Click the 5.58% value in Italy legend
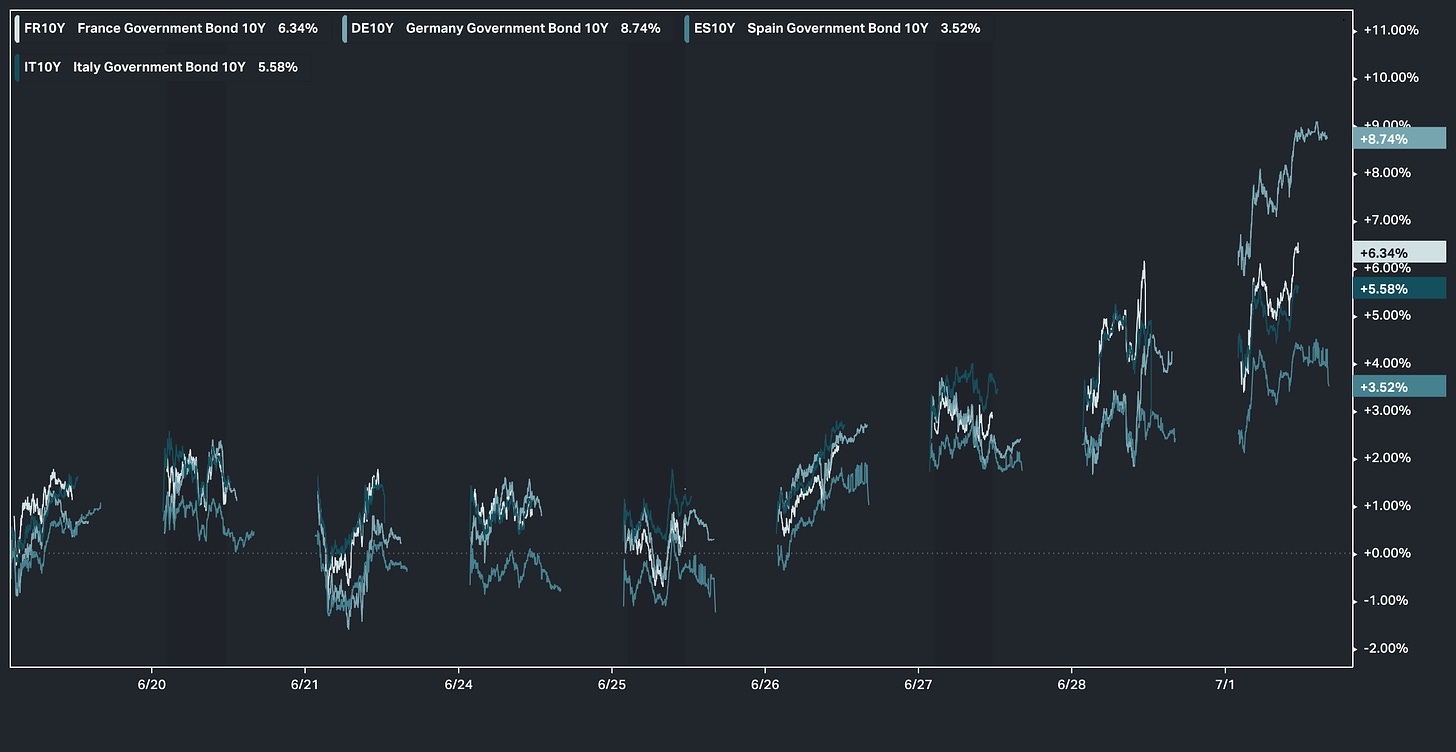Image resolution: width=1456 pixels, height=752 pixels. click(x=277, y=67)
